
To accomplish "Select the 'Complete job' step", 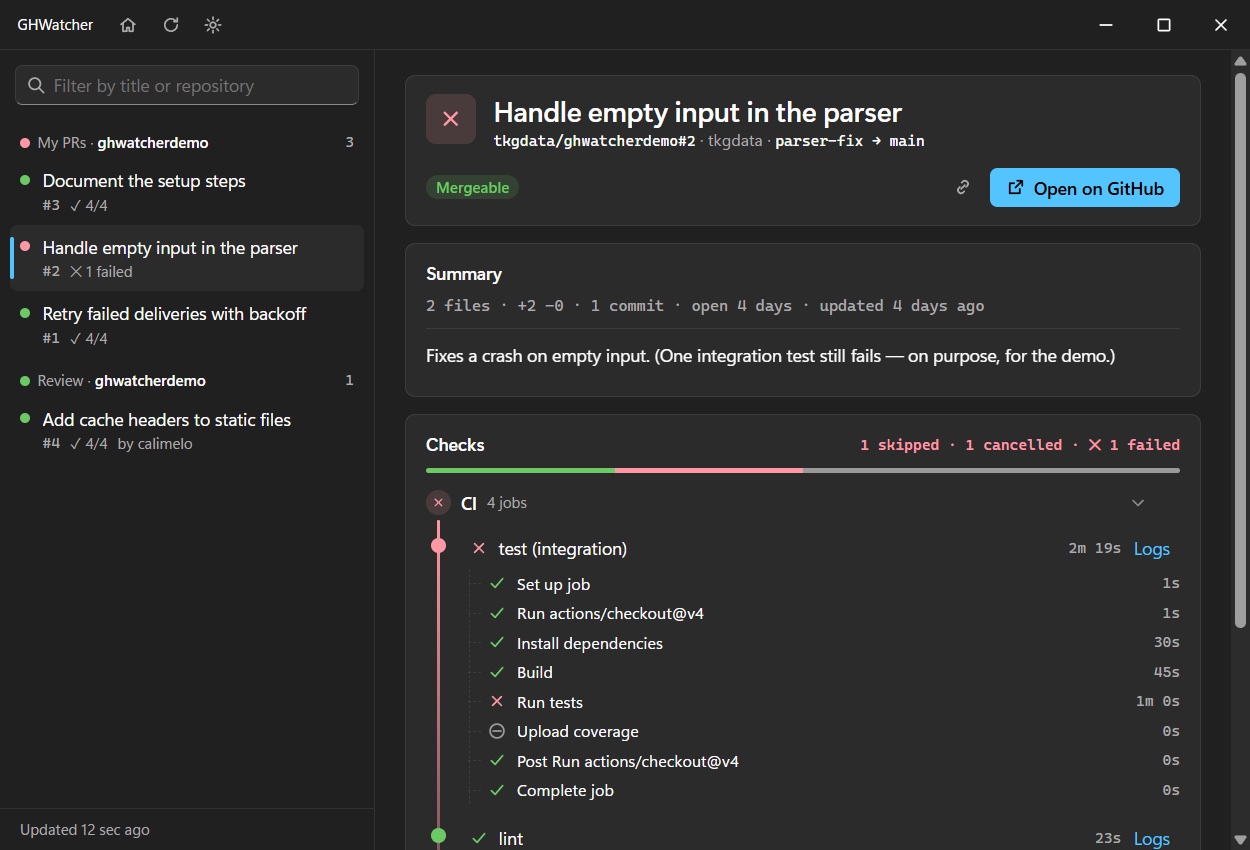I will pos(834,790).
